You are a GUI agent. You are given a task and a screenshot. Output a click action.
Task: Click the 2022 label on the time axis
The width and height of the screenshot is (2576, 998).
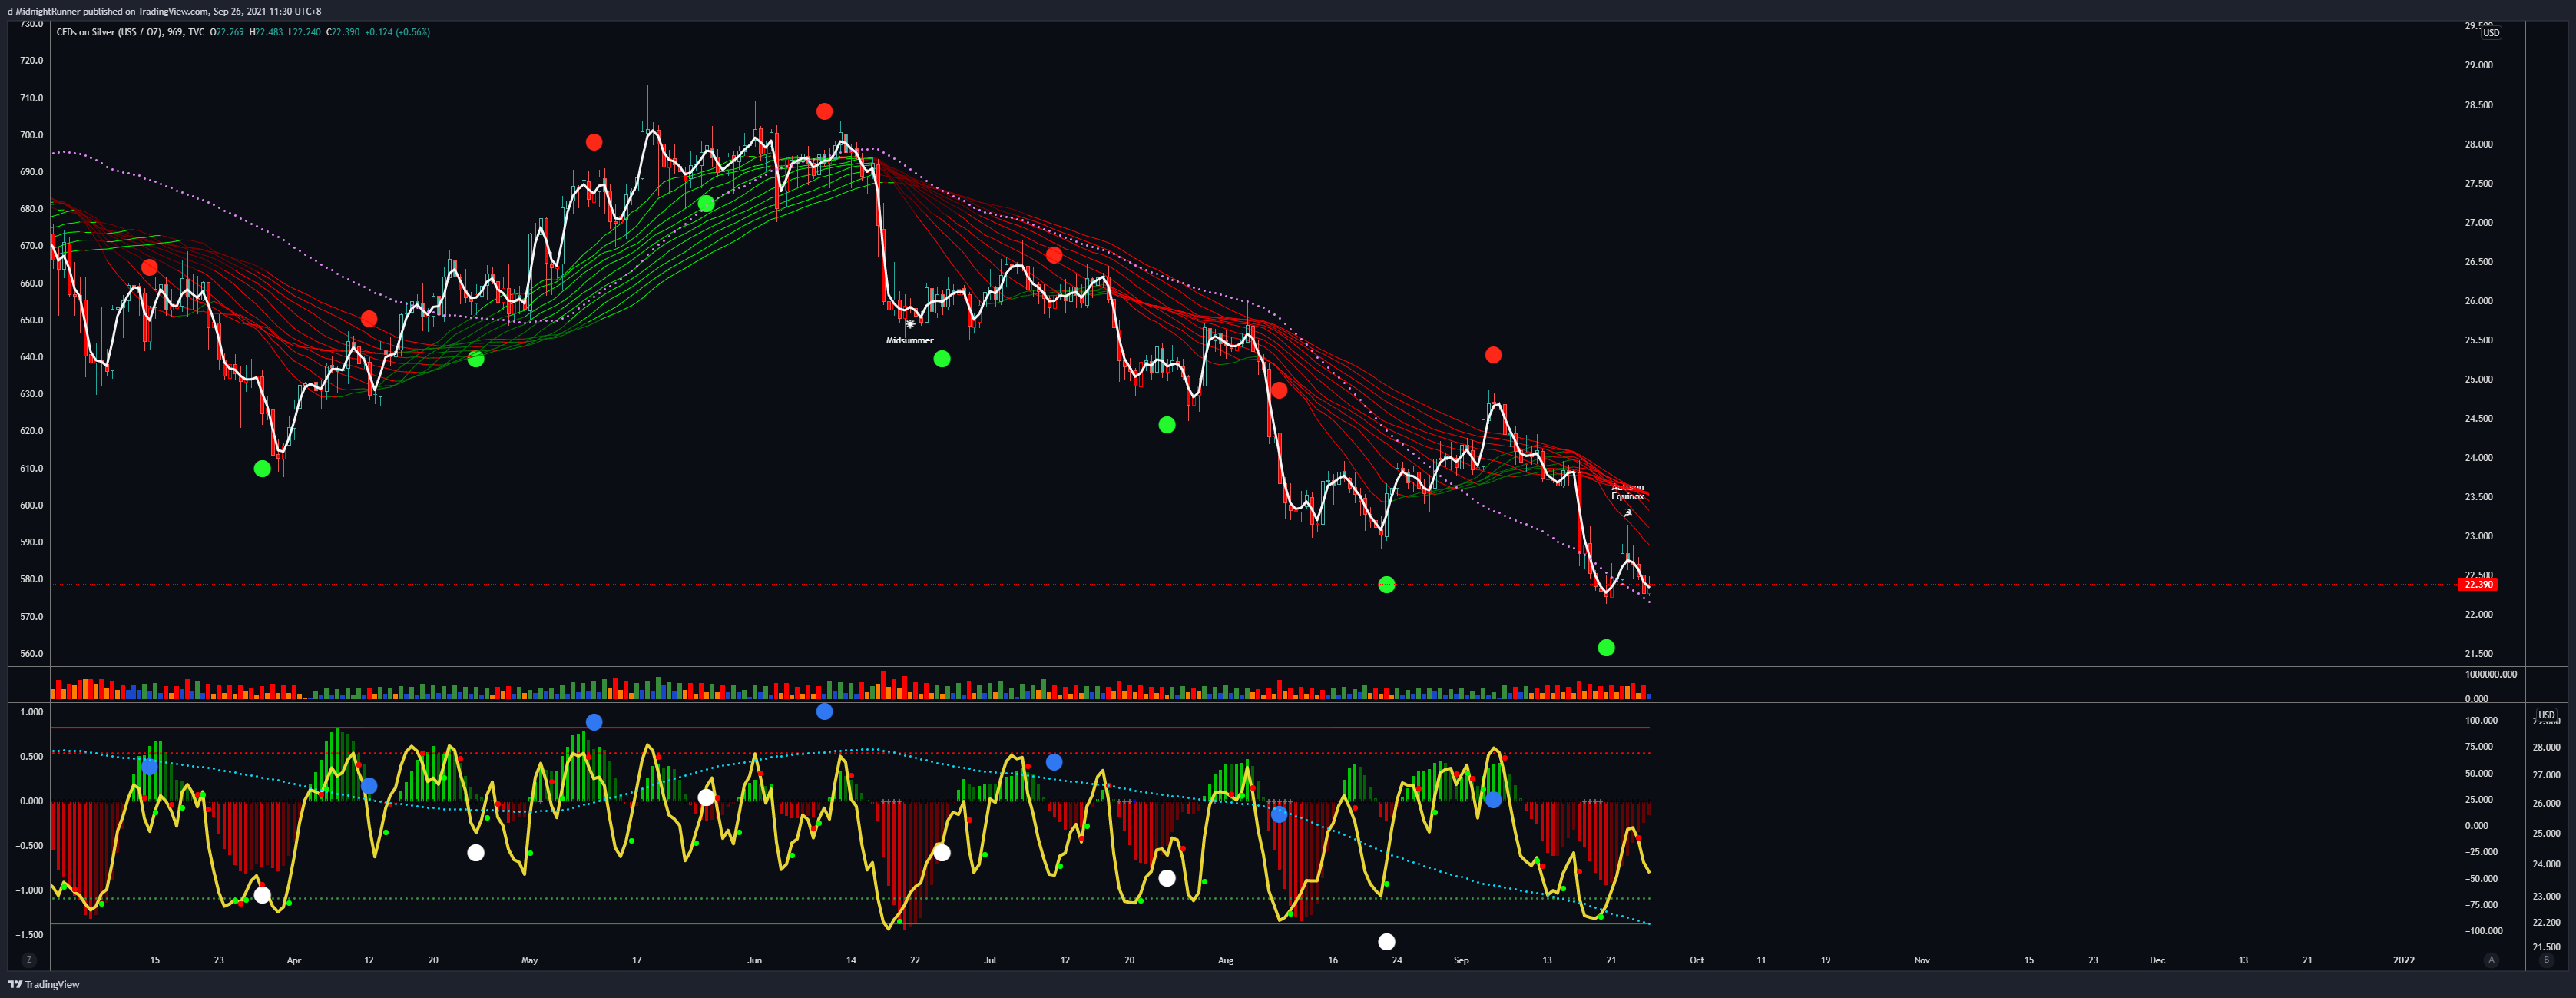pos(2404,960)
